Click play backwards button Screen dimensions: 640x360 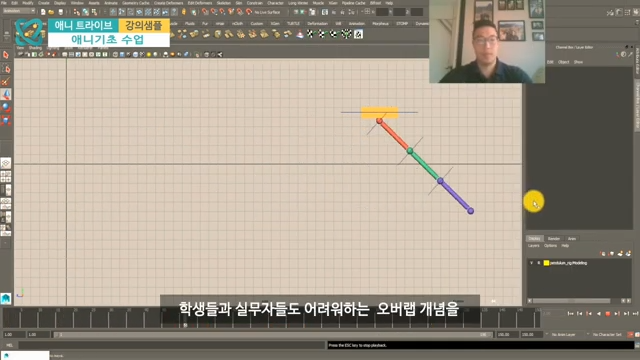[598, 313]
